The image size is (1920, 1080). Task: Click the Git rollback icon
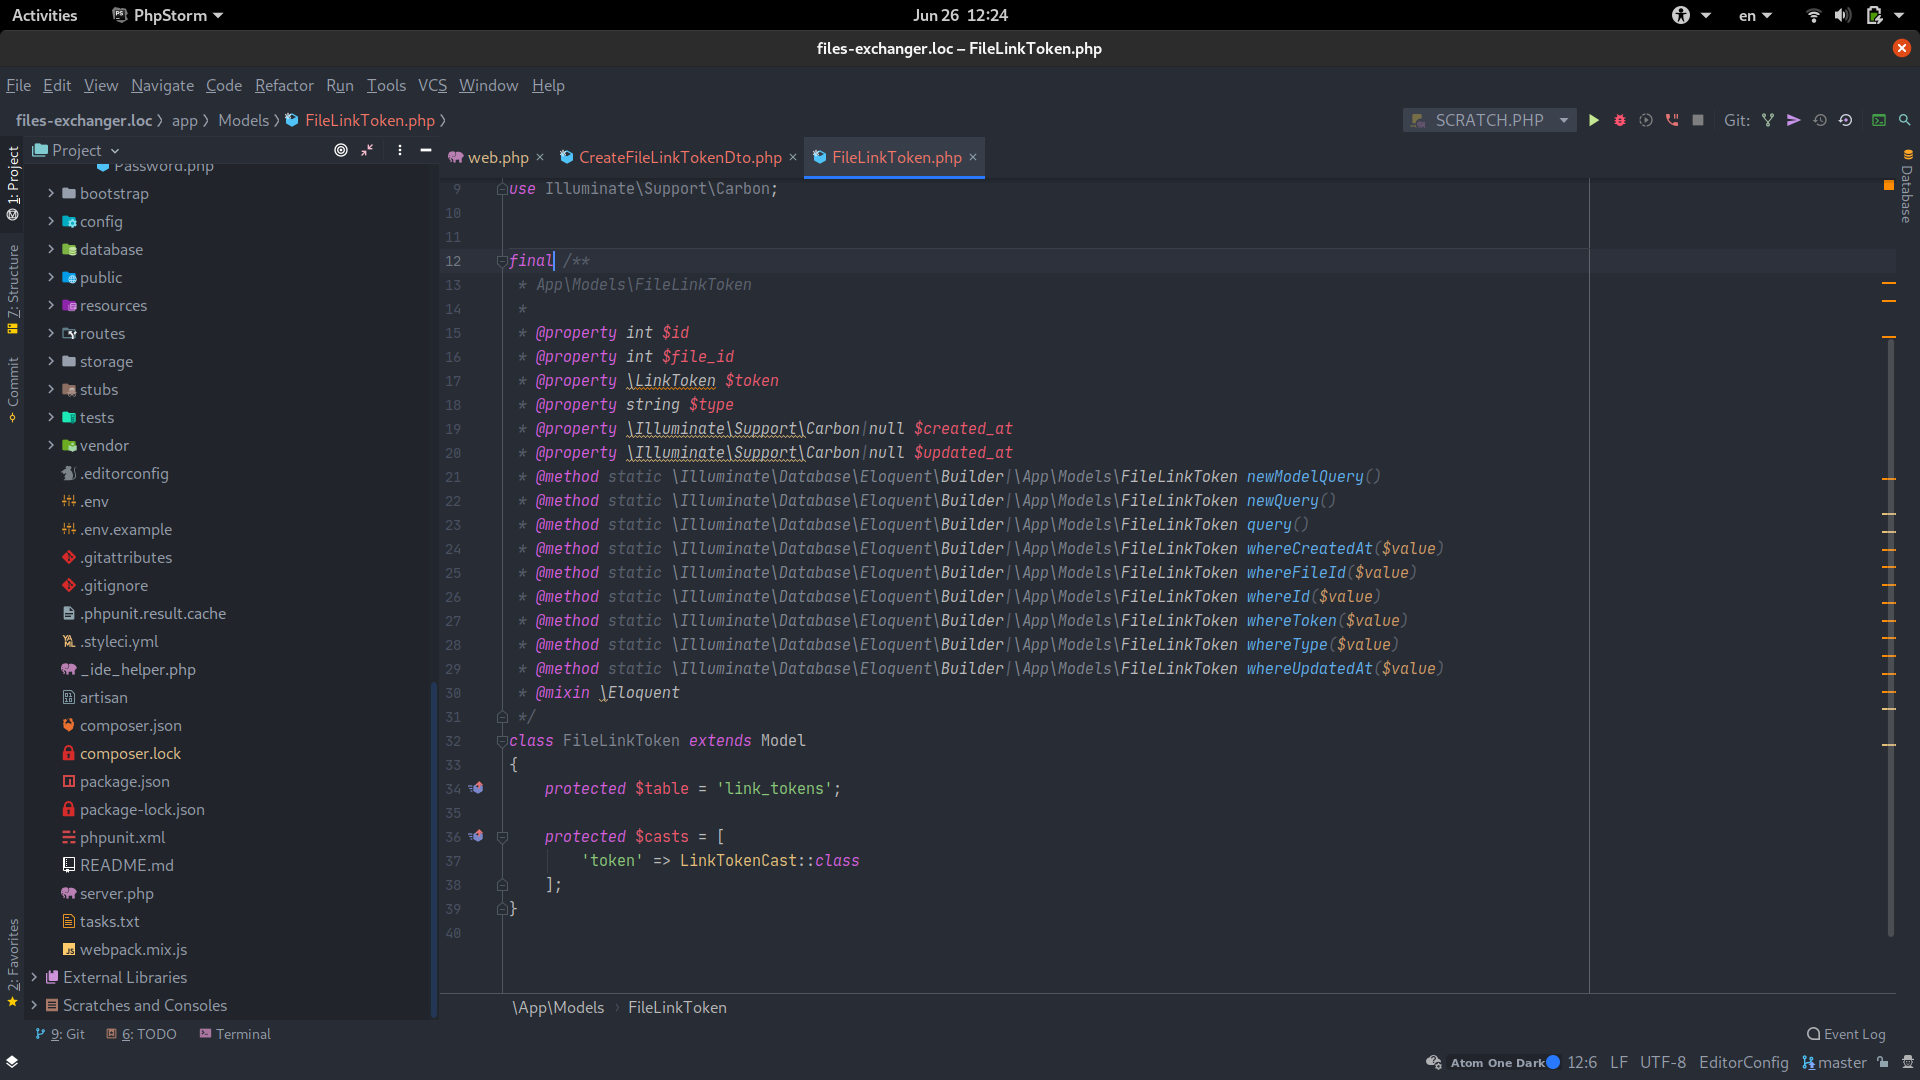(1846, 120)
